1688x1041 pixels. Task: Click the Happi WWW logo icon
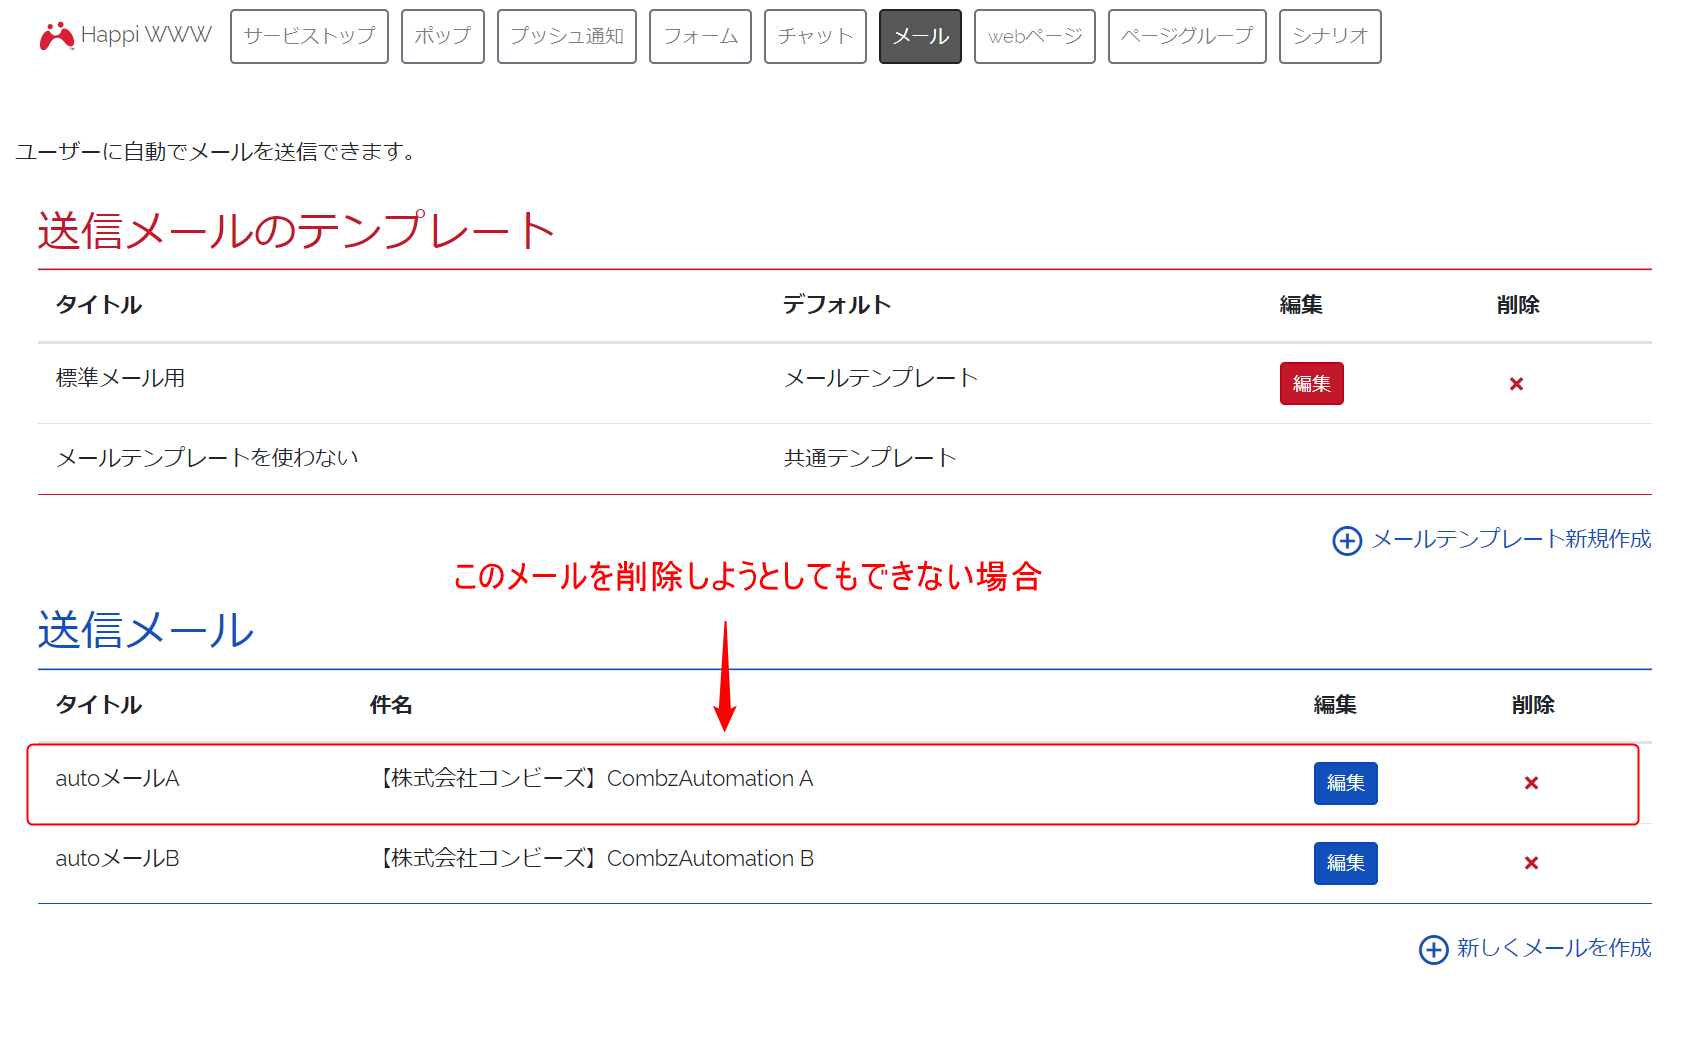pos(57,36)
